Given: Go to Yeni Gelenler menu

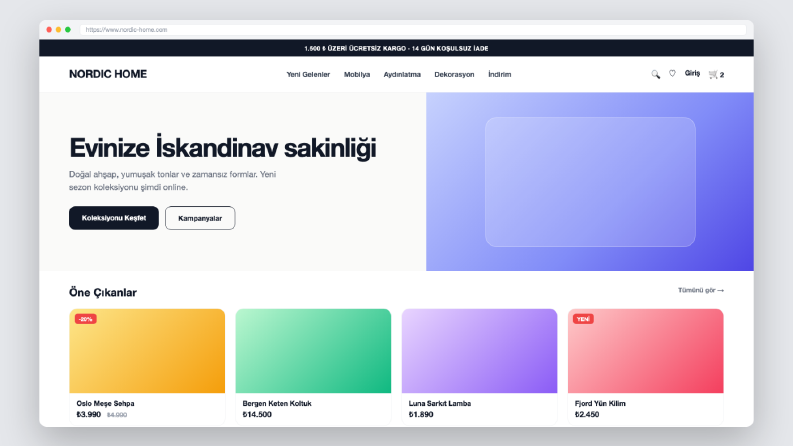Looking at the screenshot, I should click(308, 74).
